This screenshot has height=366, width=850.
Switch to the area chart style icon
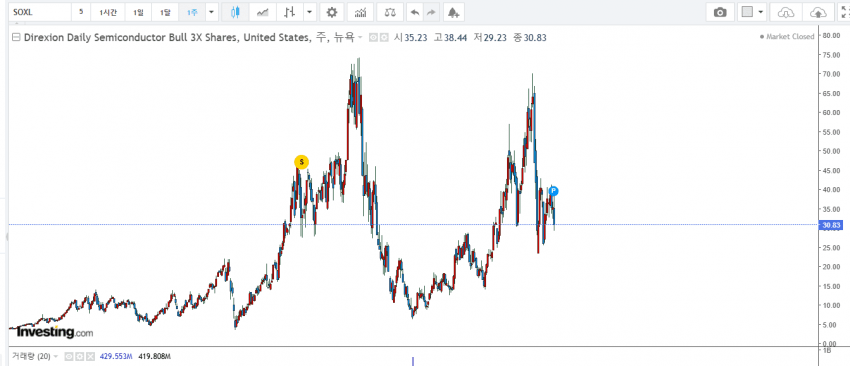(262, 12)
